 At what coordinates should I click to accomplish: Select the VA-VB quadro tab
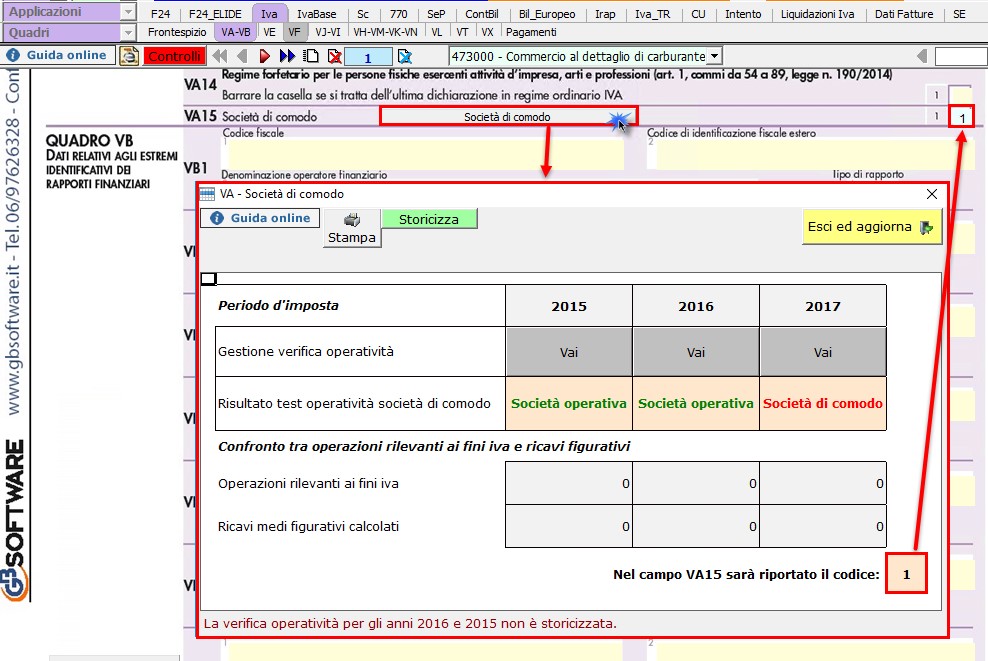pyautogui.click(x=236, y=32)
